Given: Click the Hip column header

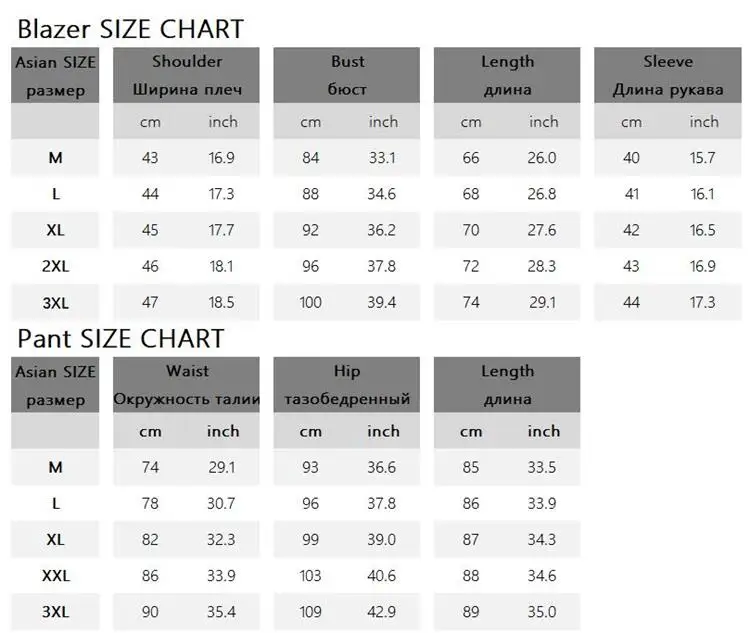Looking at the screenshot, I should click(347, 385).
